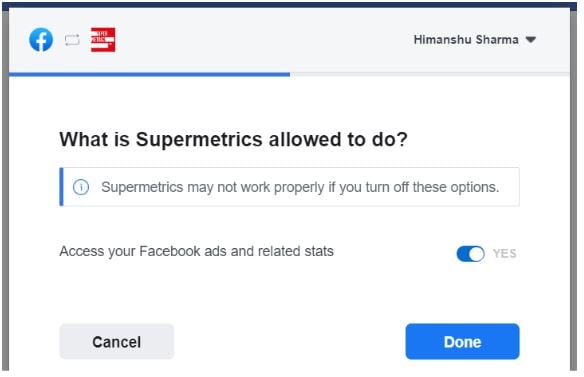Click the Done button

462,342
